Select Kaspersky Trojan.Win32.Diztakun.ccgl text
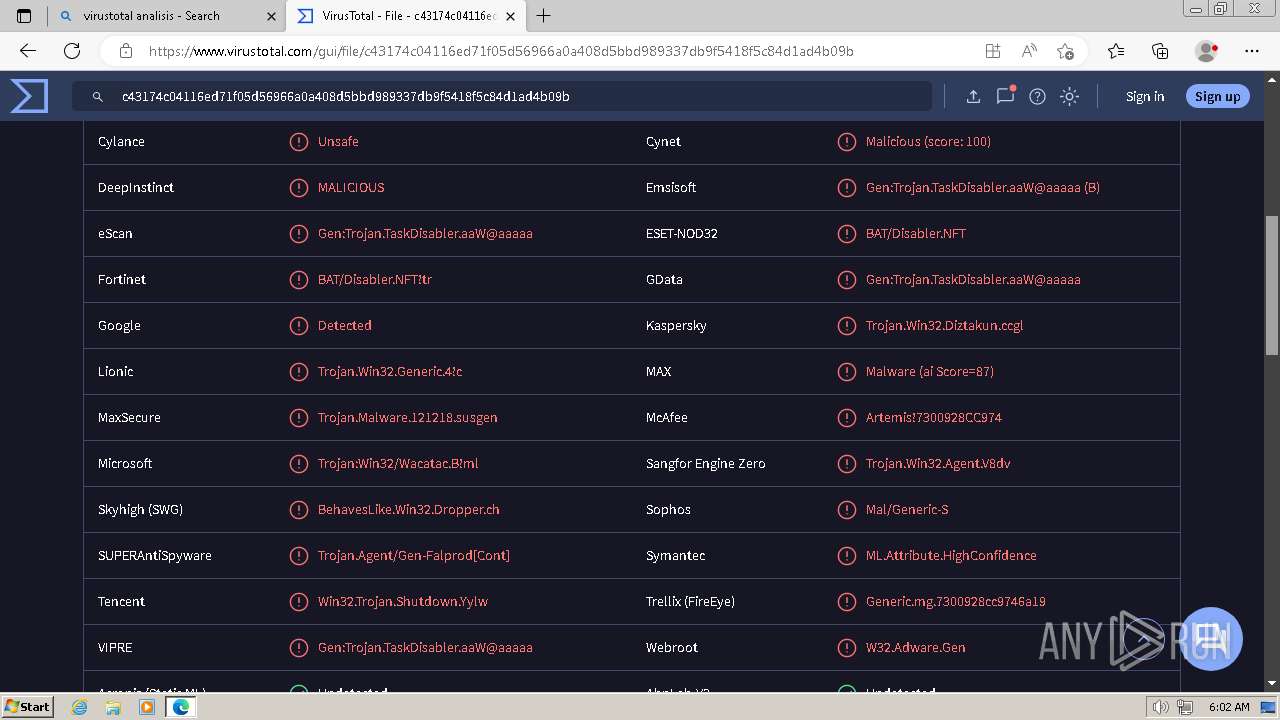1280x720 pixels. [x=944, y=325]
